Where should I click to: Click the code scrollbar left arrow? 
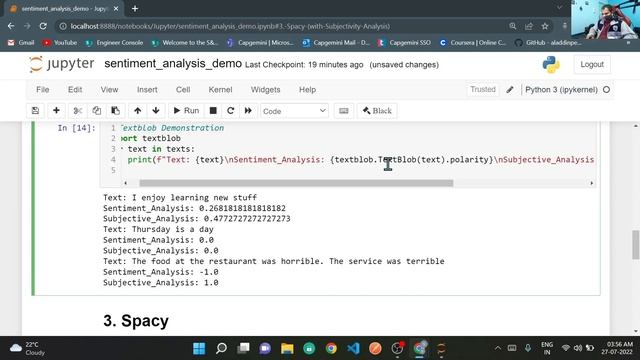click(126, 183)
